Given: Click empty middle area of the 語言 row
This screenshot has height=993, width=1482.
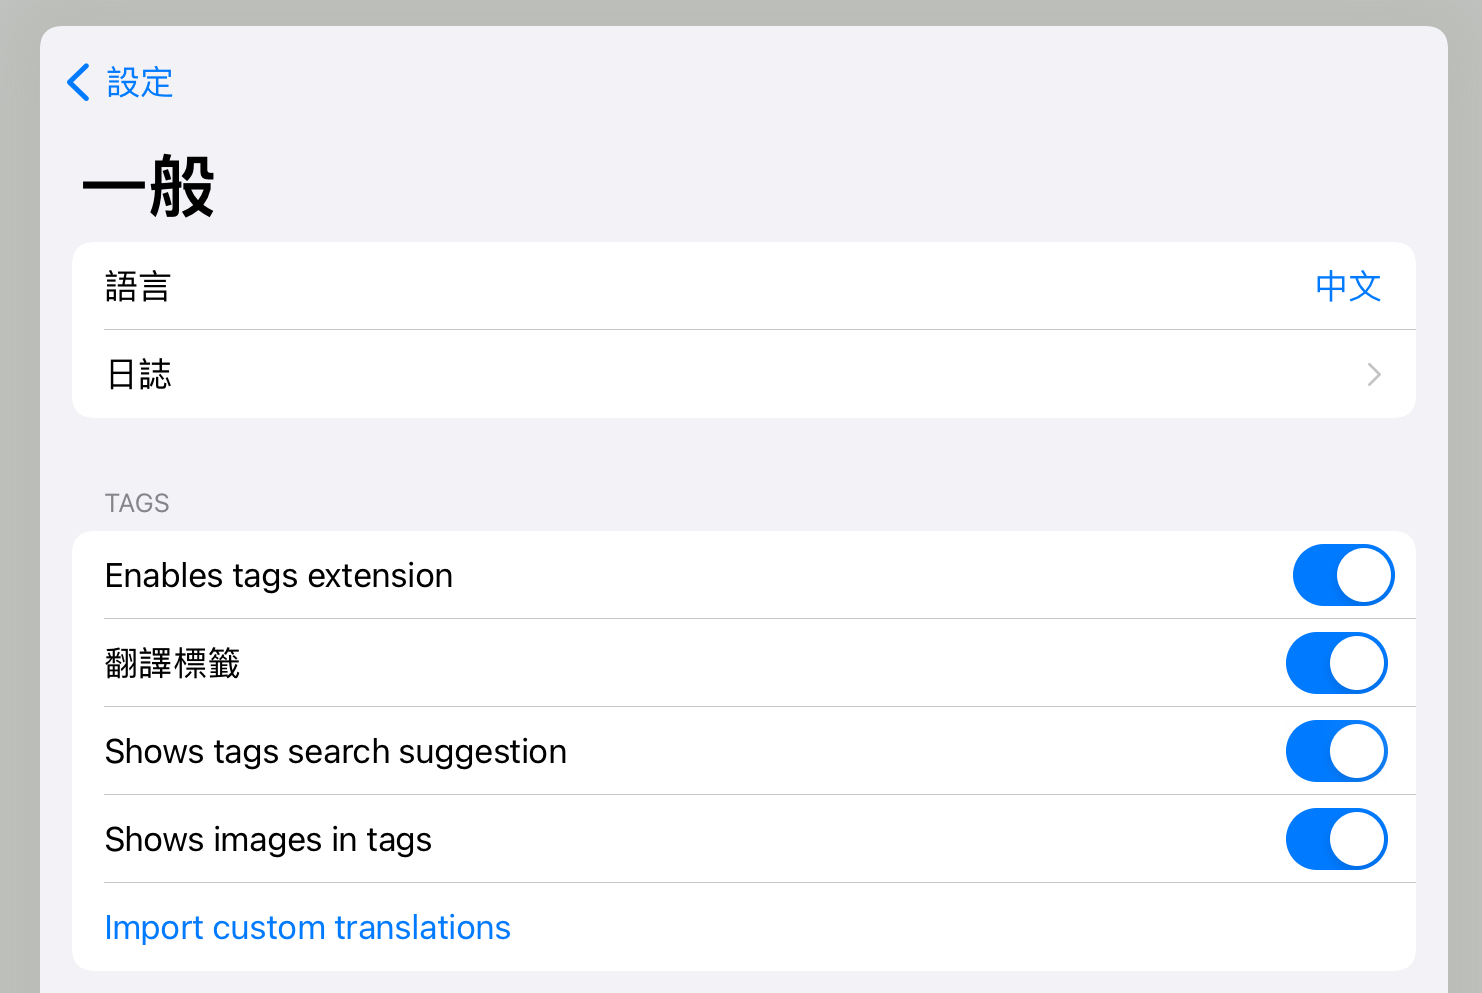Looking at the screenshot, I should point(740,287).
